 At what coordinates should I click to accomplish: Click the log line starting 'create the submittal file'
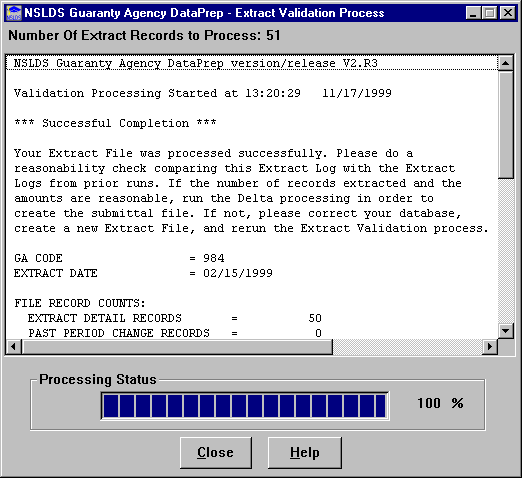click(x=238, y=213)
